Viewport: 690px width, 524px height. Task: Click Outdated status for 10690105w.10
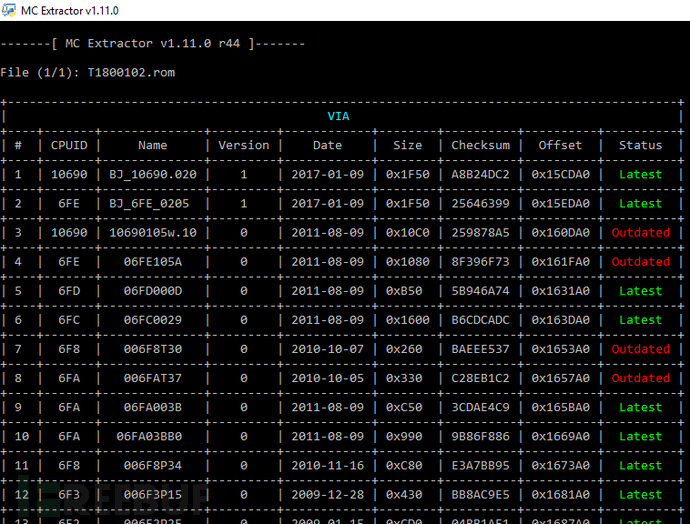pyautogui.click(x=641, y=232)
